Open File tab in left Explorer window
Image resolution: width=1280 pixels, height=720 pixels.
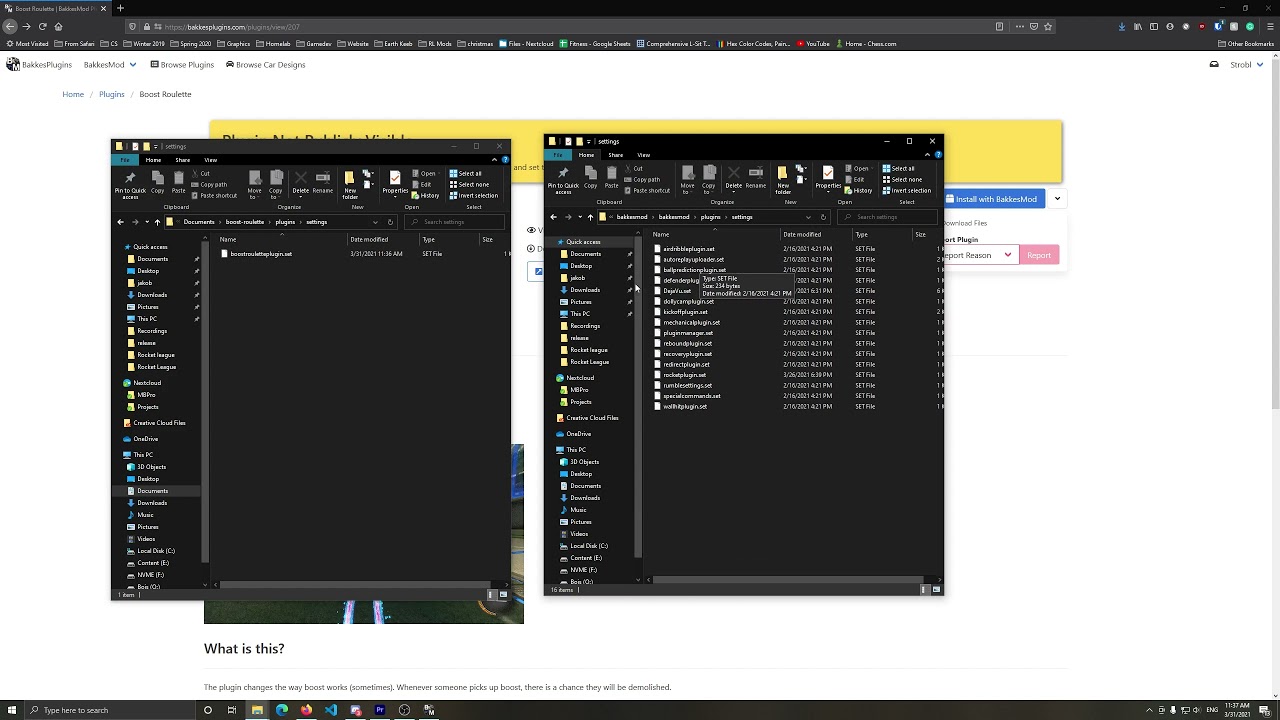click(x=125, y=160)
